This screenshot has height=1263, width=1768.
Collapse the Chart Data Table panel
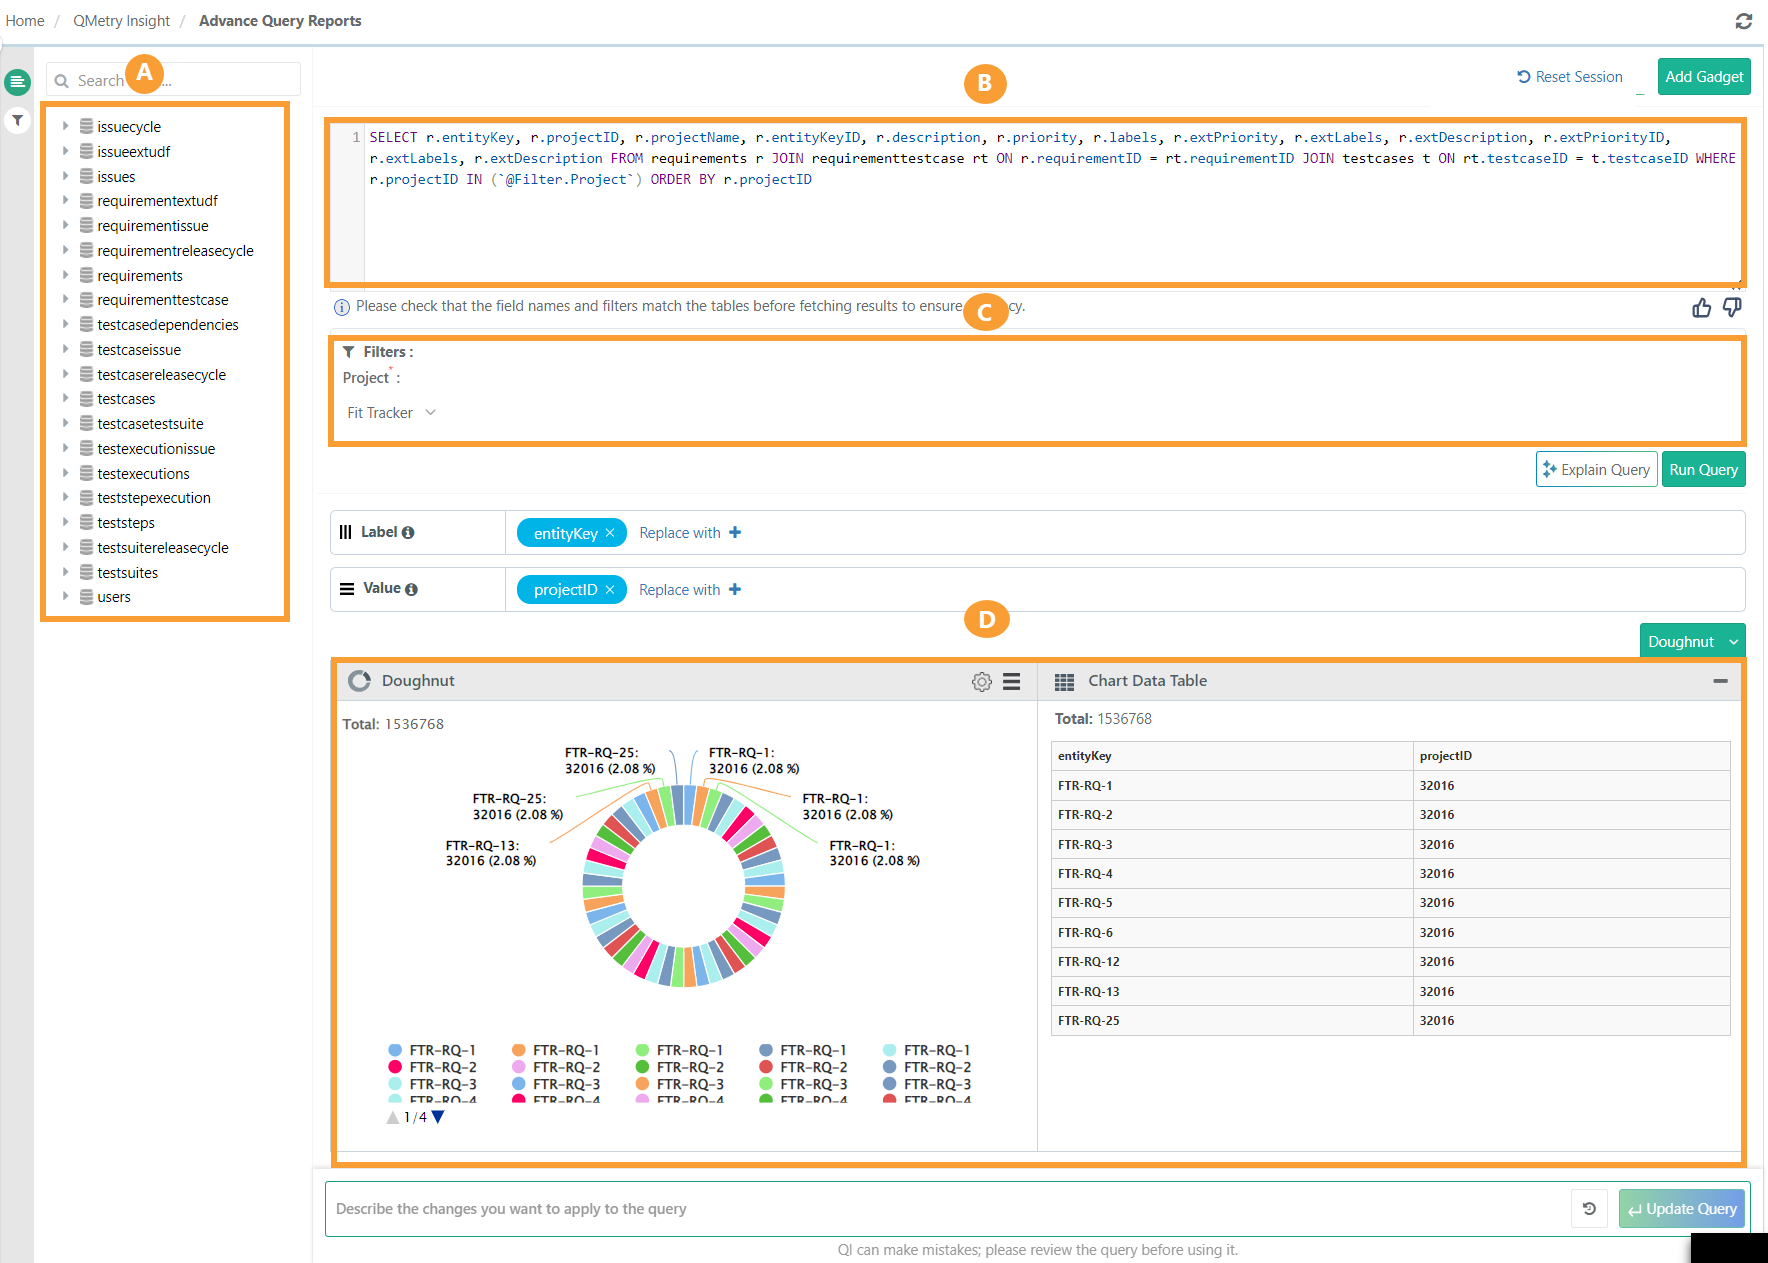tap(1720, 681)
